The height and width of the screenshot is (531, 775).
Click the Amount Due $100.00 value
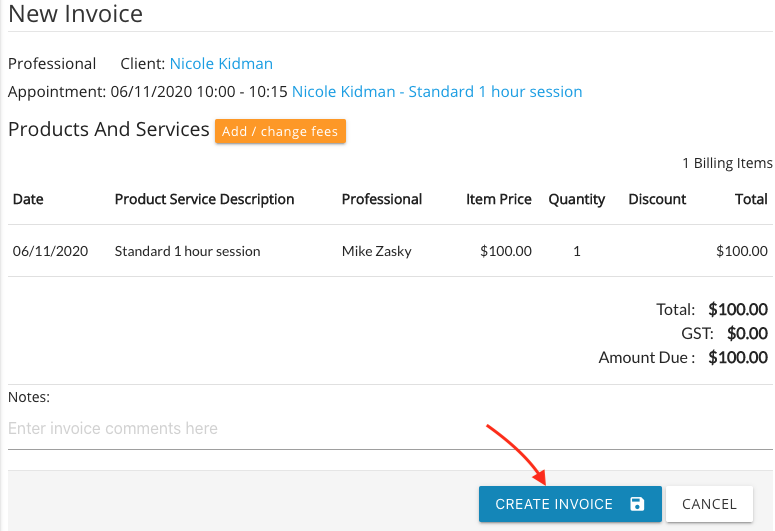[x=738, y=357]
